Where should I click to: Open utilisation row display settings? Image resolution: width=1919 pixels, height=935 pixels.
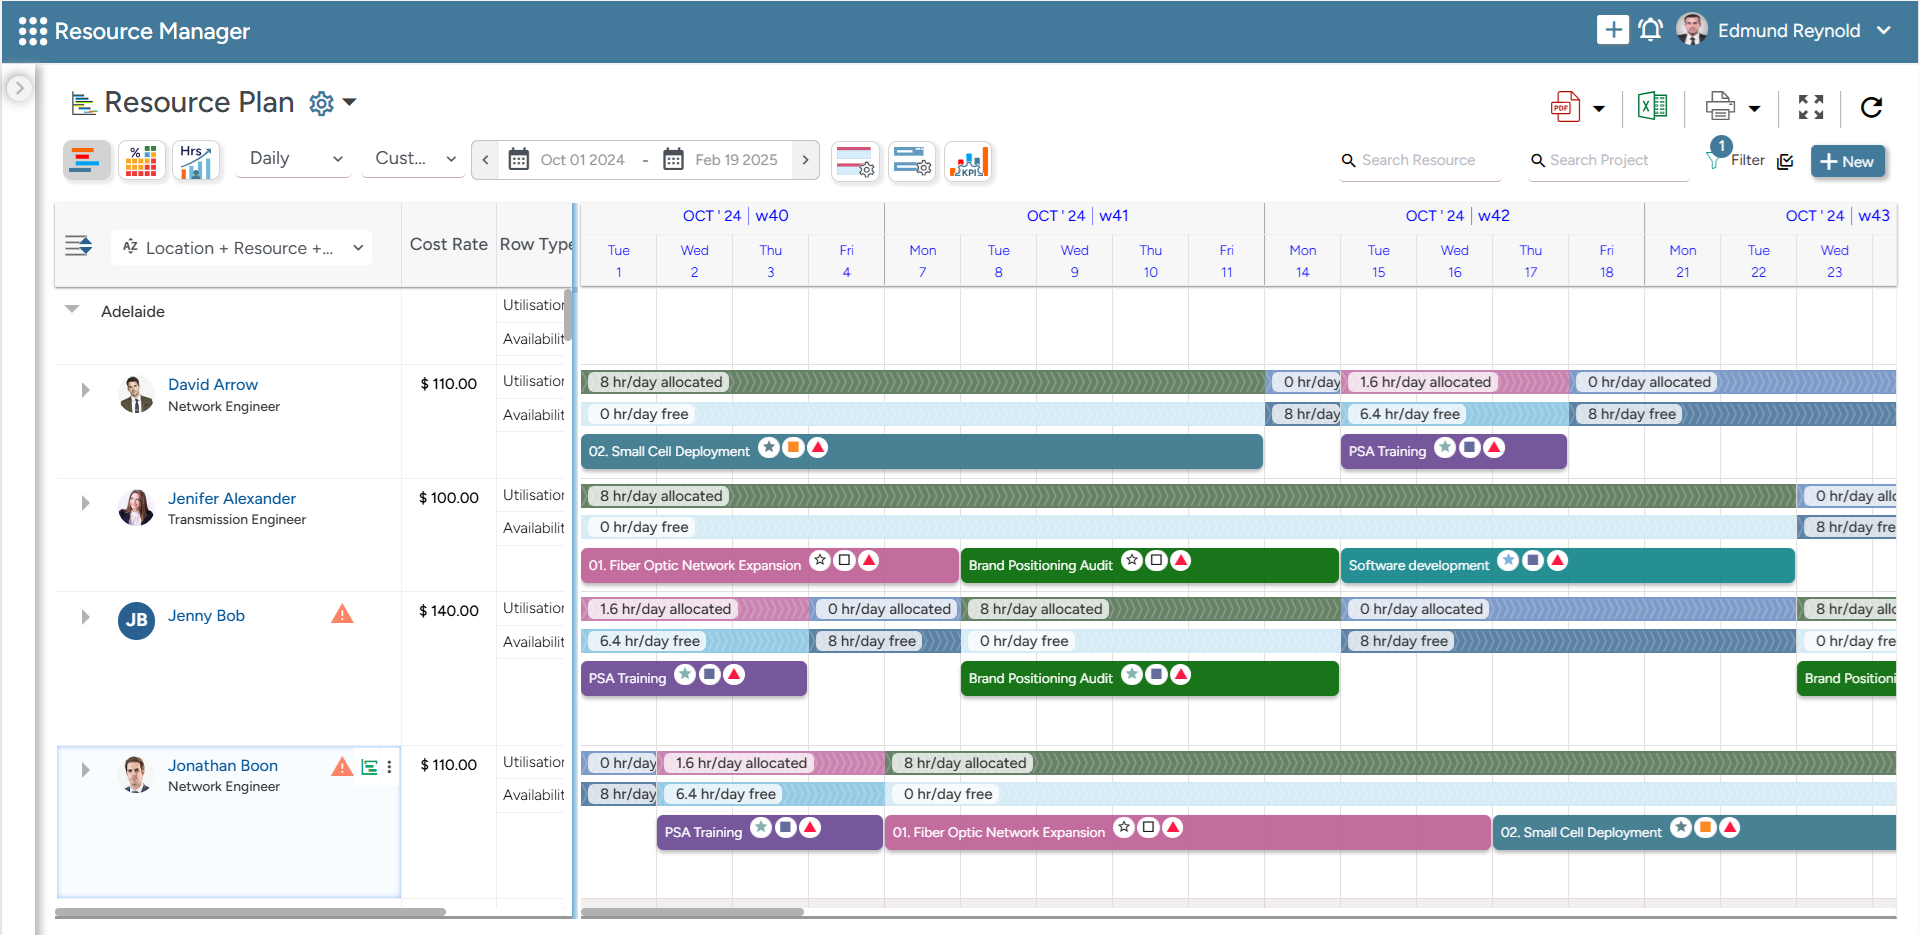click(856, 161)
